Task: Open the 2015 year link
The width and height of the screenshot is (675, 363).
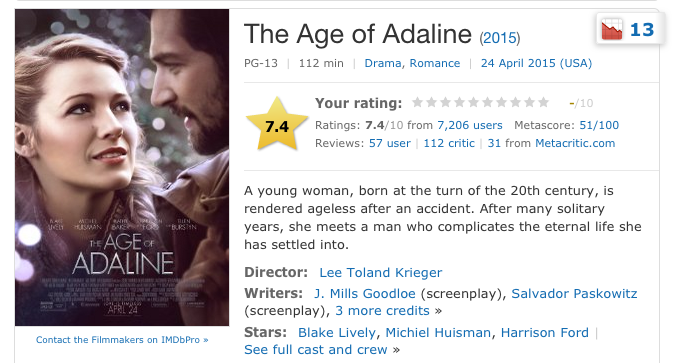Action: click(500, 38)
